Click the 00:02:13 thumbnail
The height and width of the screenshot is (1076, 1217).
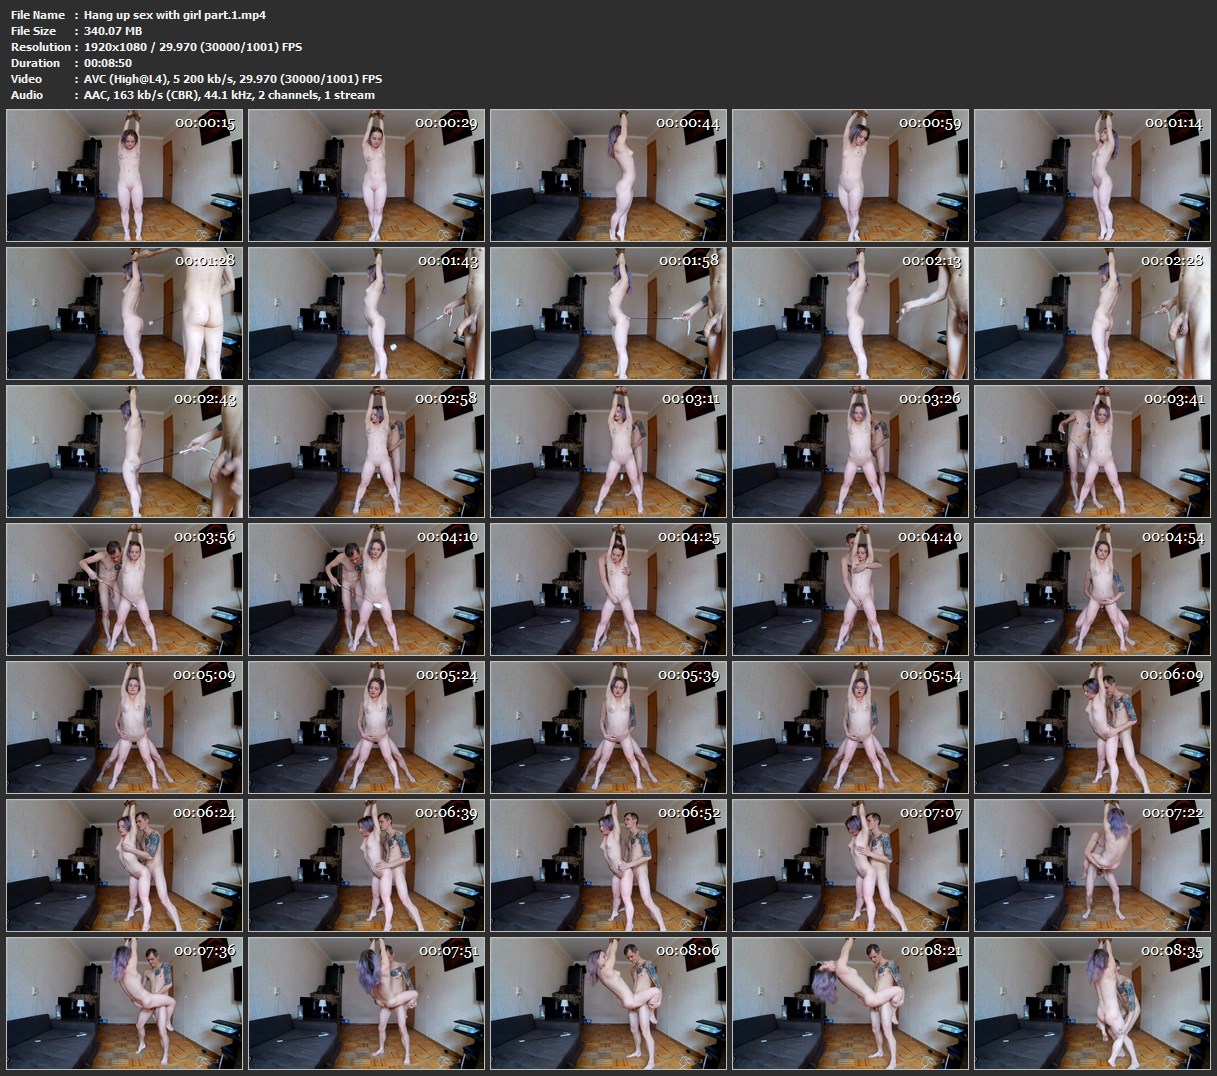click(850, 313)
